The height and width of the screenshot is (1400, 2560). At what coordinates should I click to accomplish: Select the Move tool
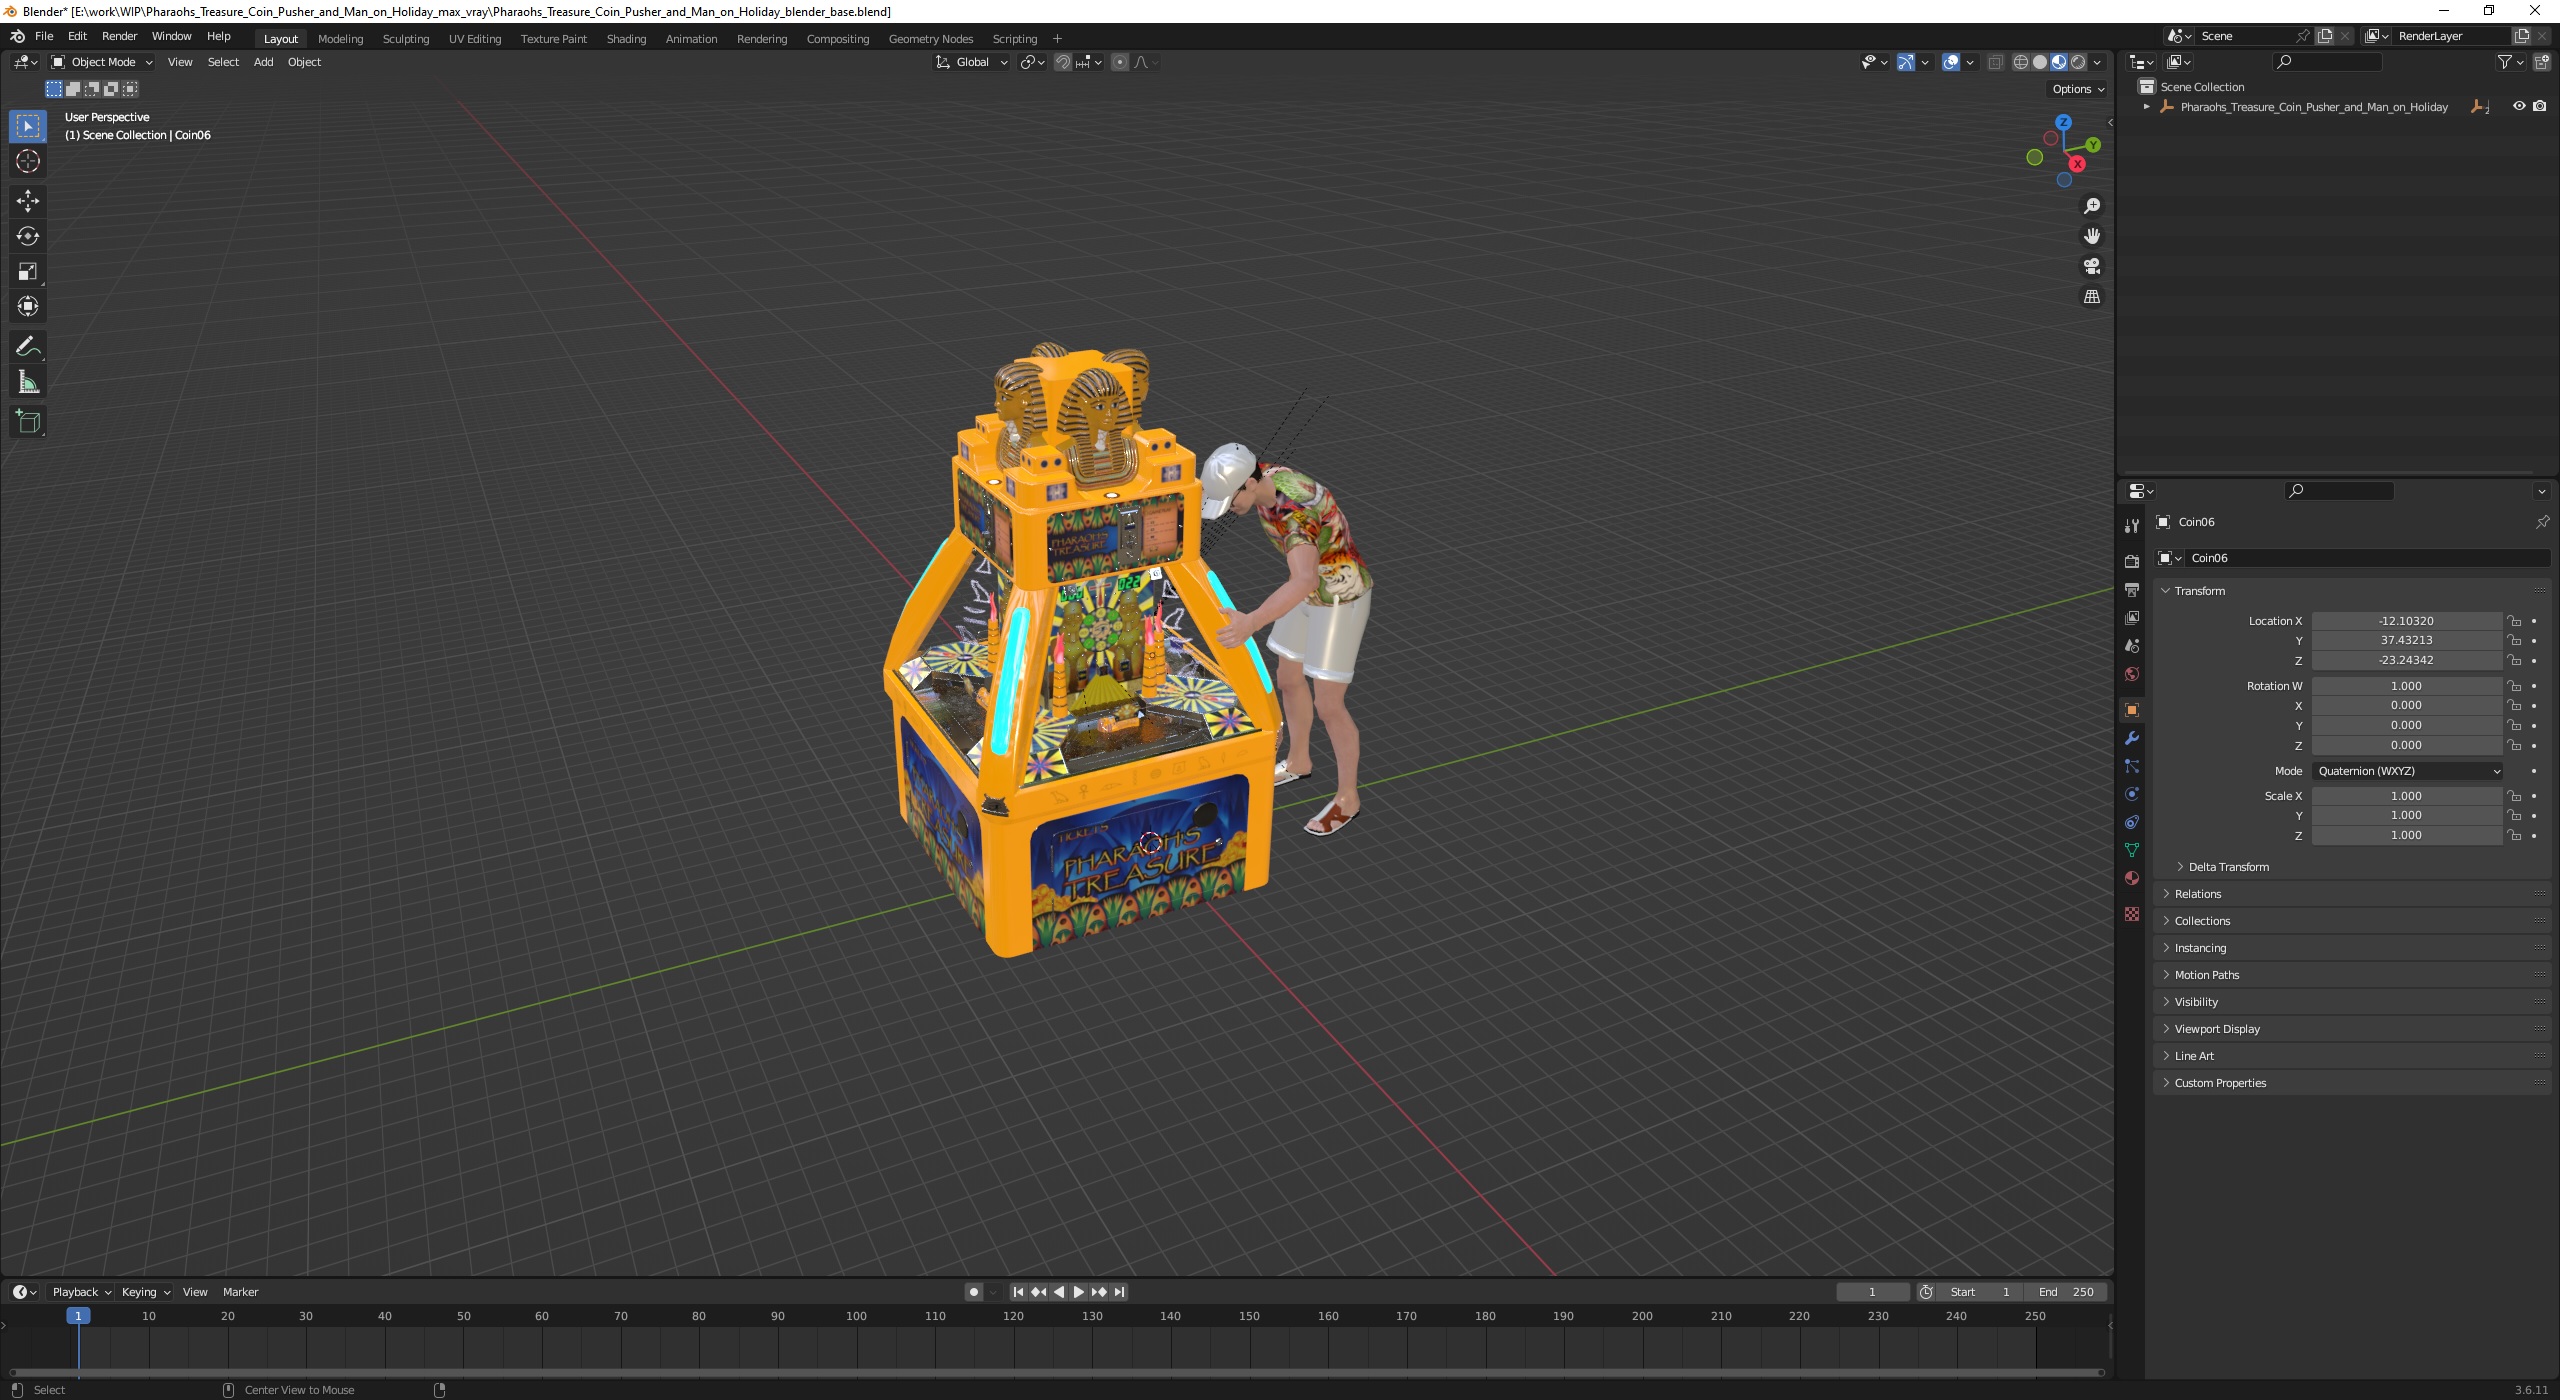click(28, 201)
